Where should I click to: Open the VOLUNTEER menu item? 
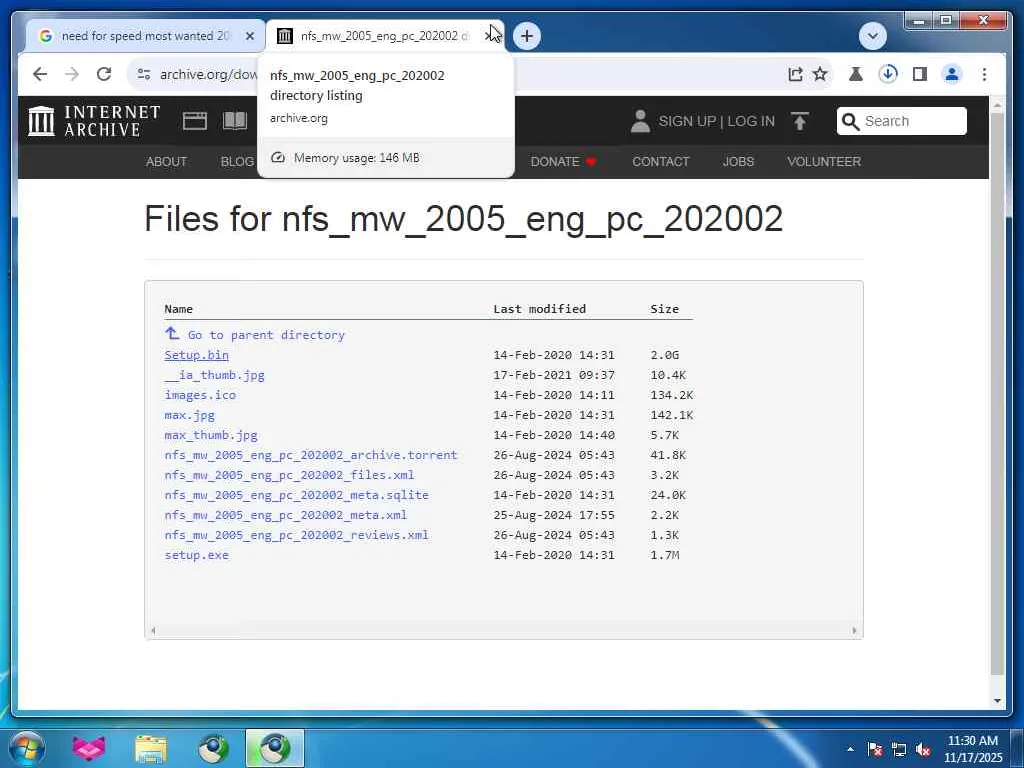(x=824, y=161)
